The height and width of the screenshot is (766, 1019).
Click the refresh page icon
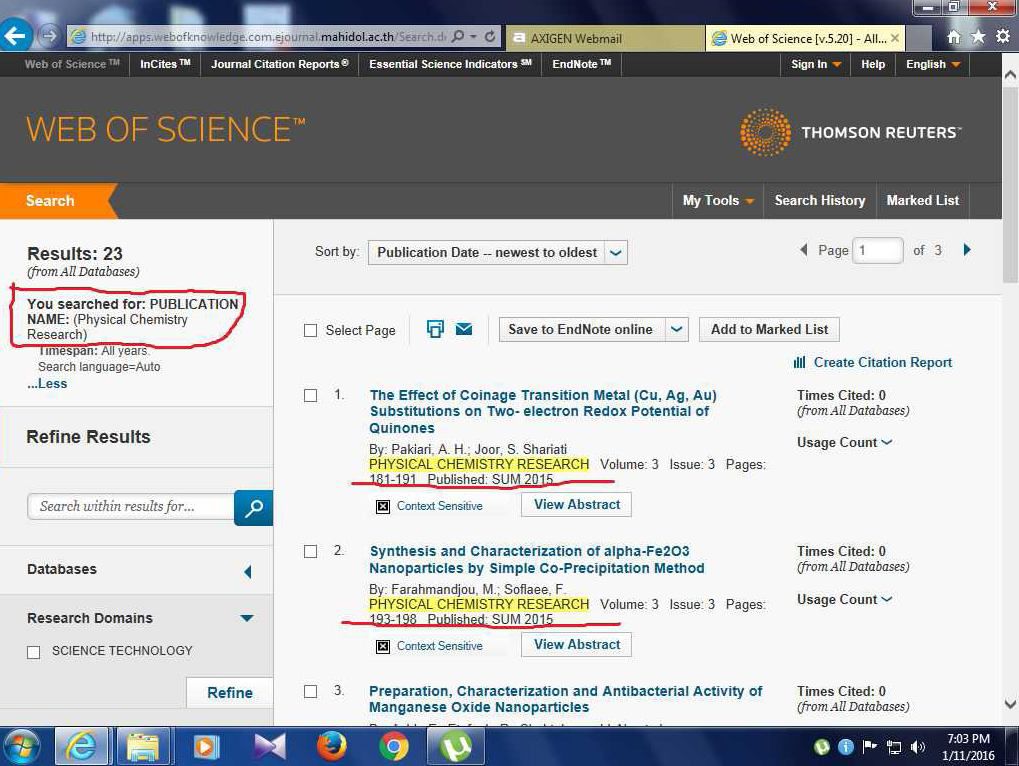pyautogui.click(x=490, y=36)
